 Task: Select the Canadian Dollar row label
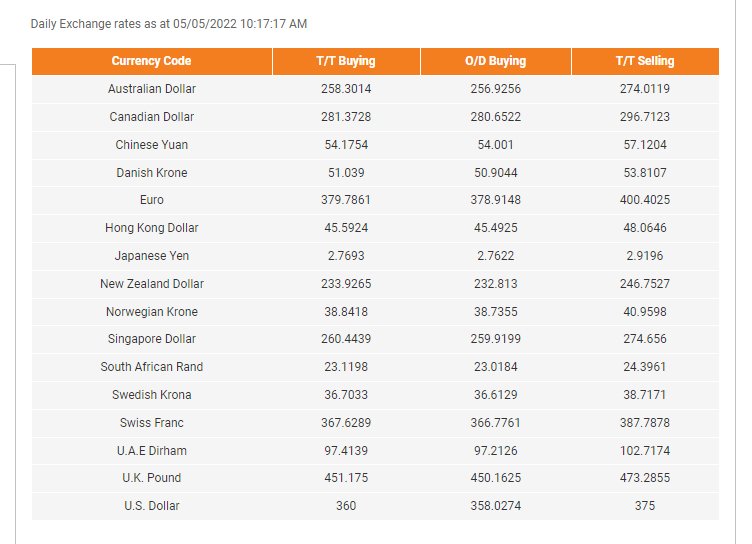point(152,117)
